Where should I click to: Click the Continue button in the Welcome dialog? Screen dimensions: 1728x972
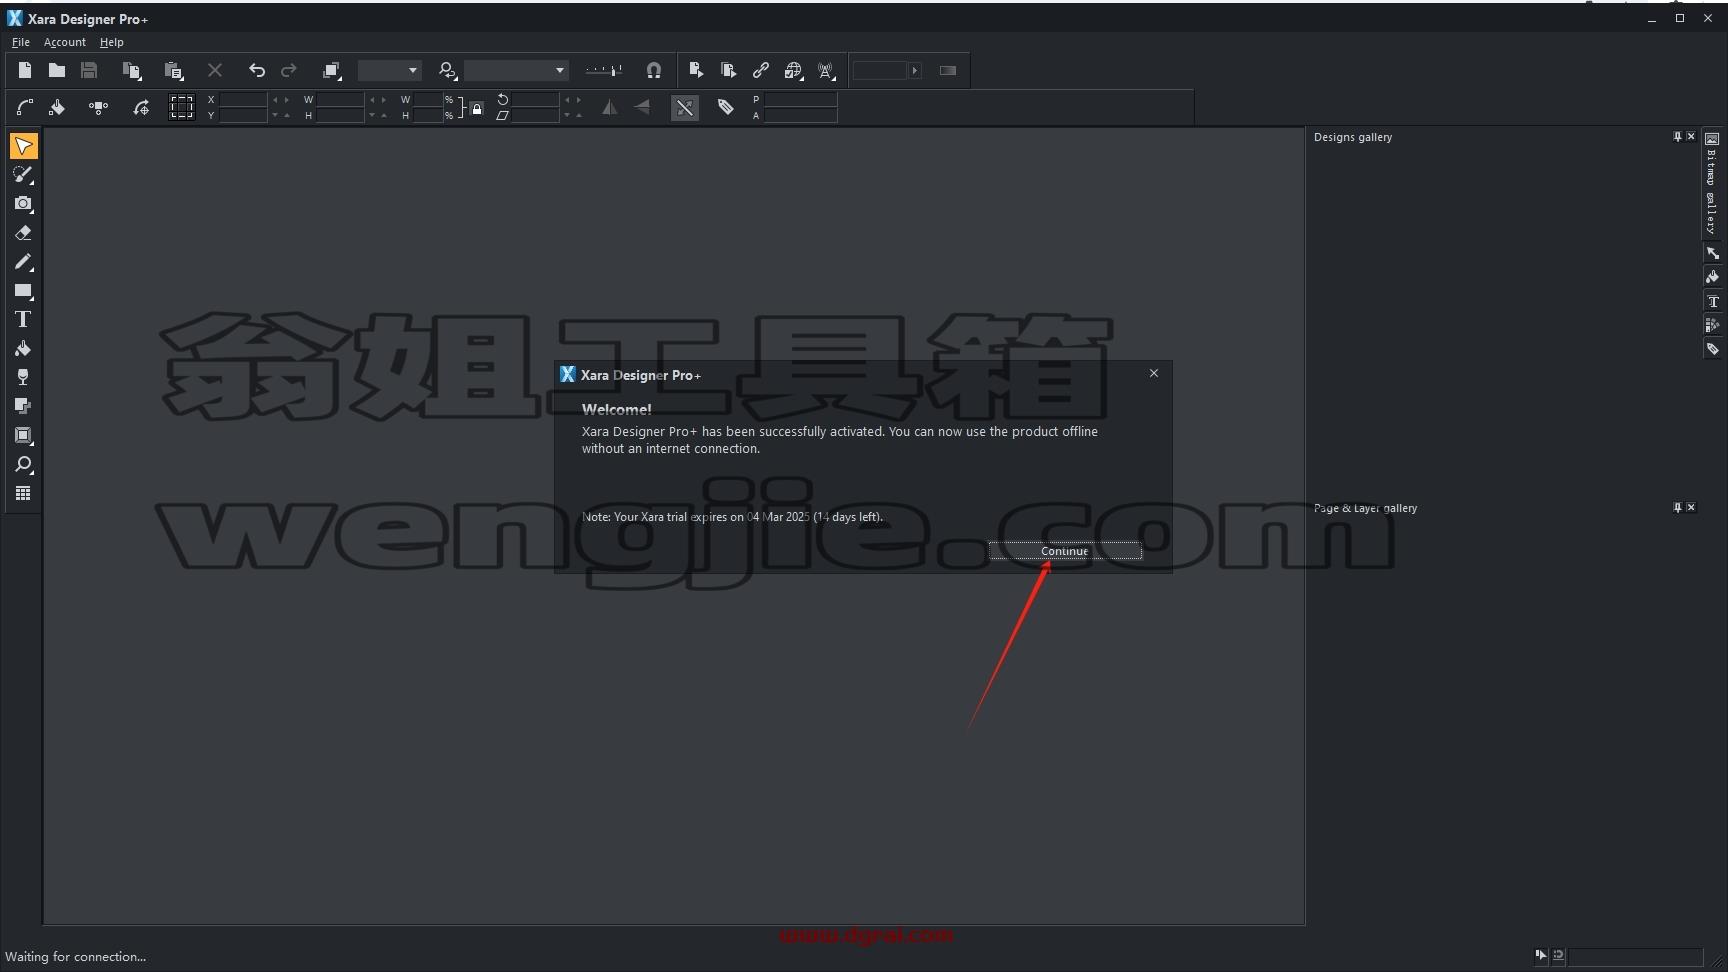click(x=1065, y=551)
